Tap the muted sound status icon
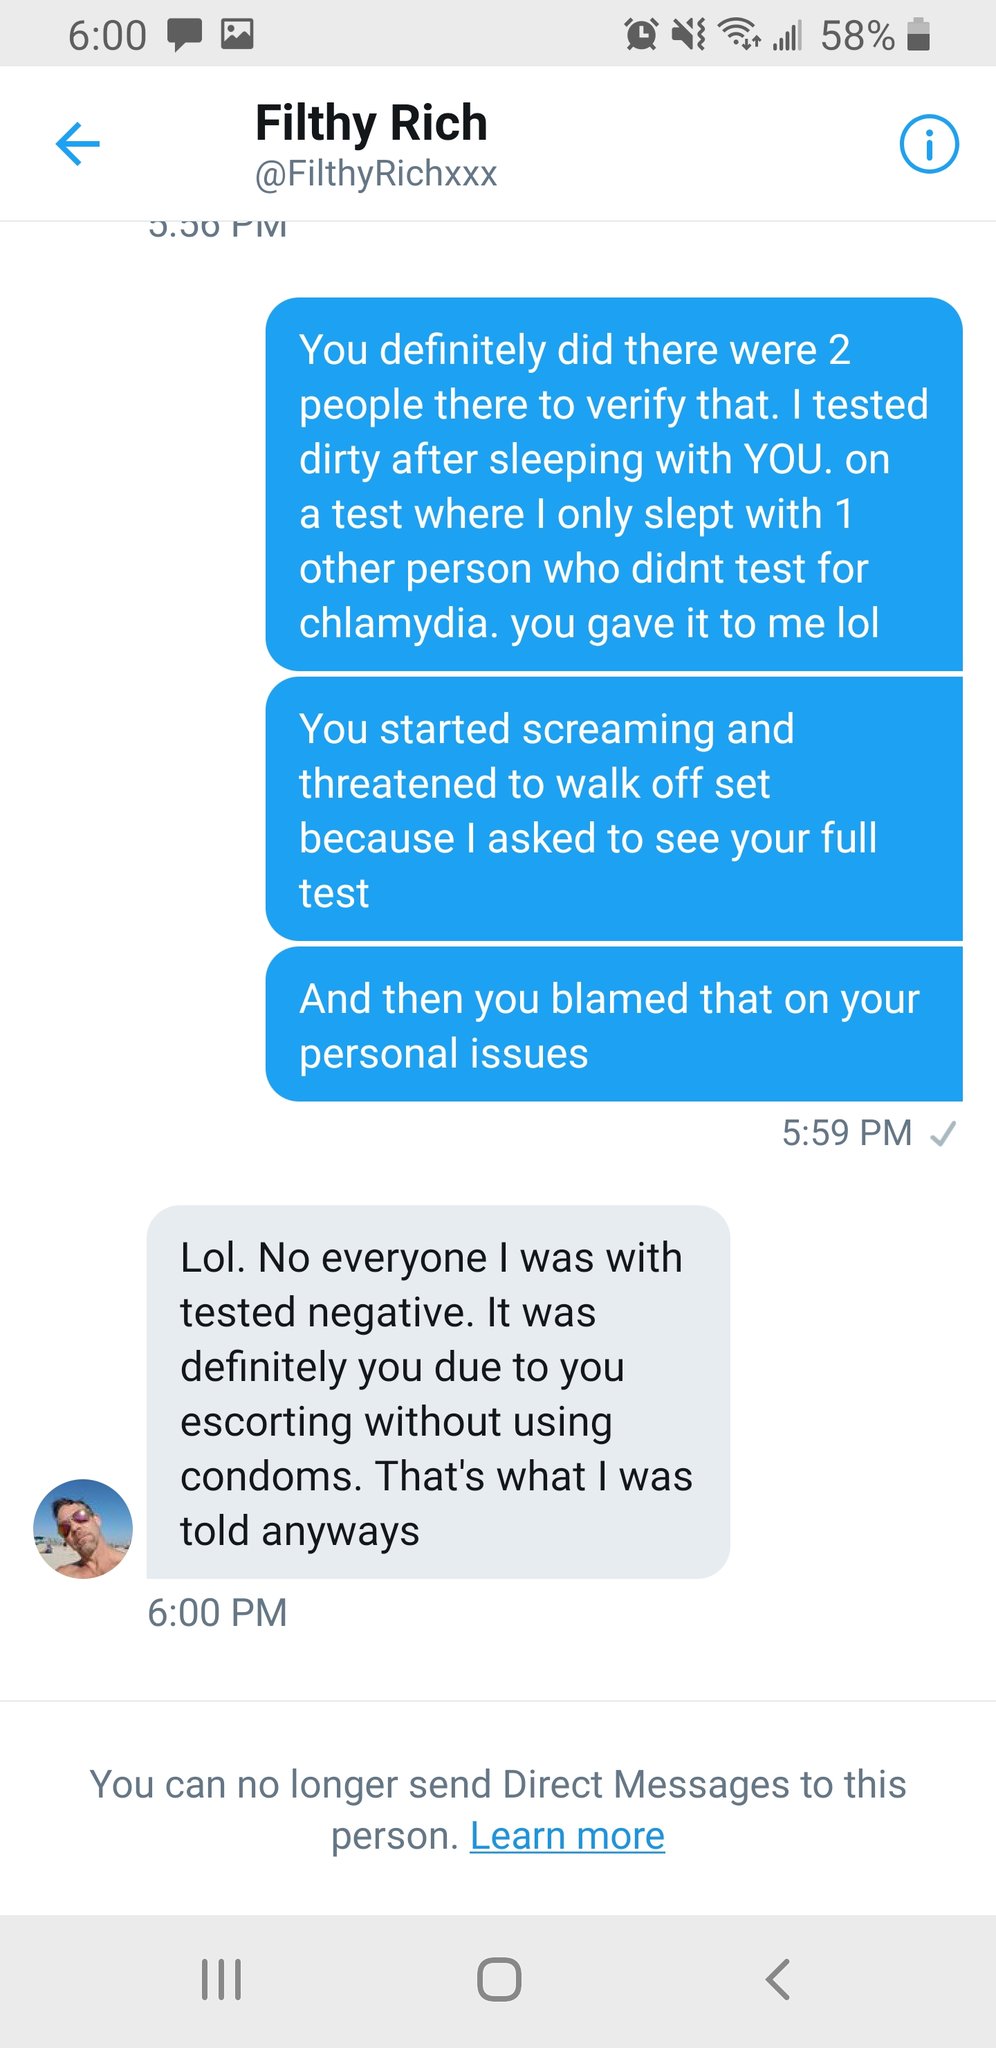This screenshot has height=2048, width=996. pyautogui.click(x=689, y=35)
